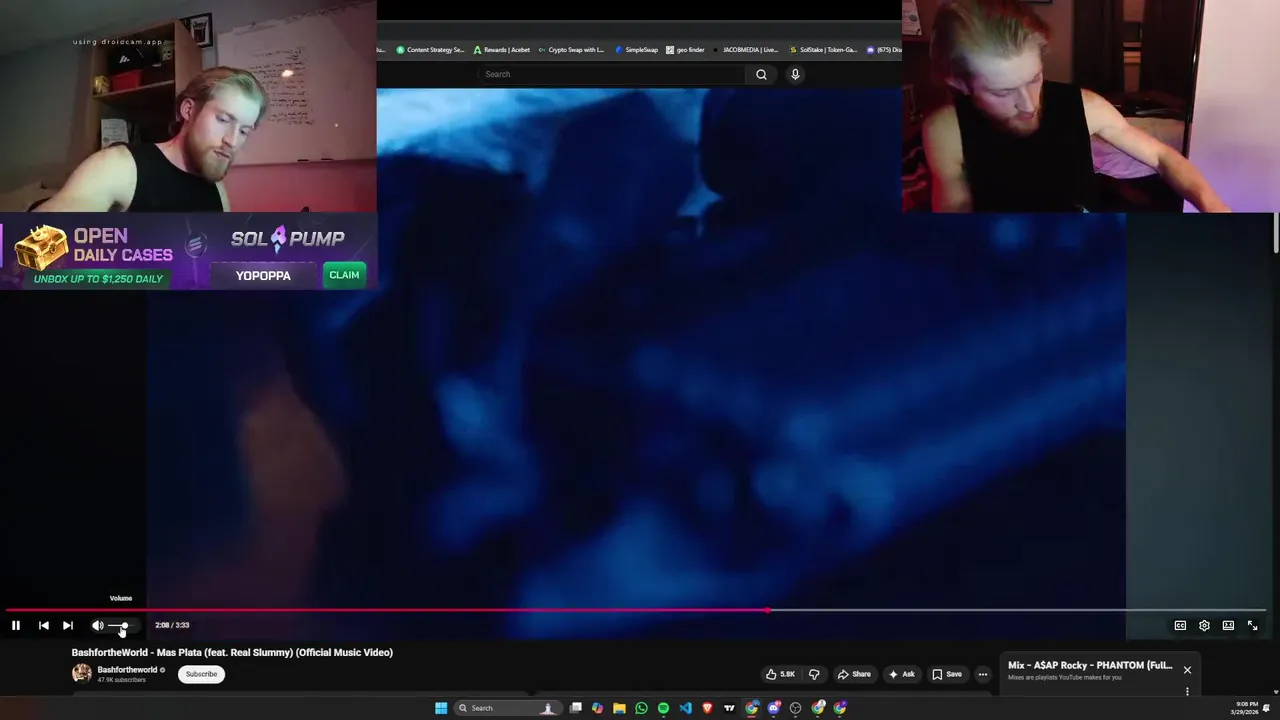Go to the previous video
This screenshot has width=1280, height=720.
click(44, 625)
